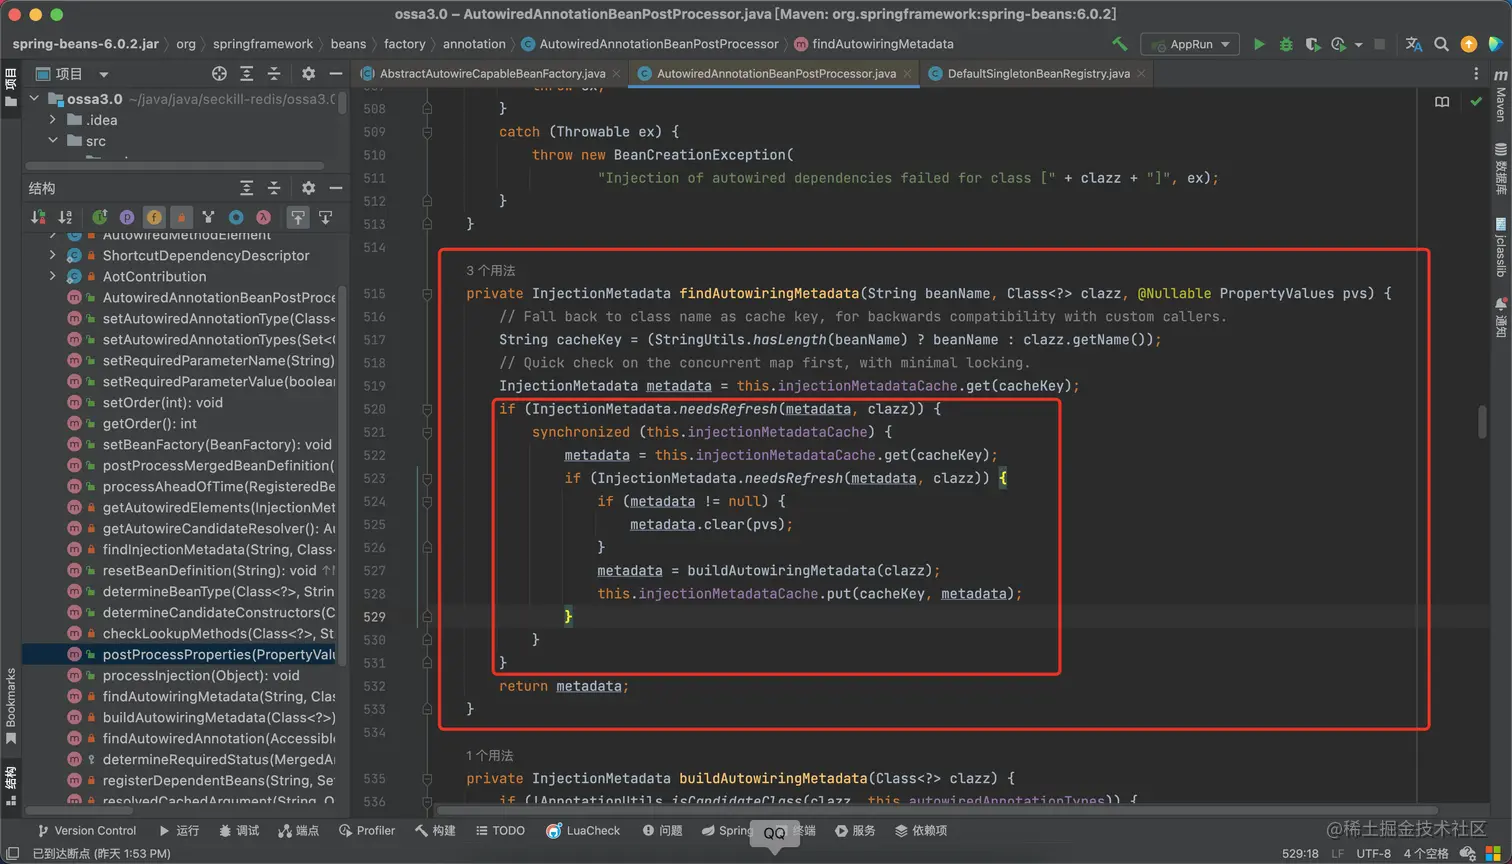Collapse all in Structure panel
Screen dimensions: 1512x864
274,188
